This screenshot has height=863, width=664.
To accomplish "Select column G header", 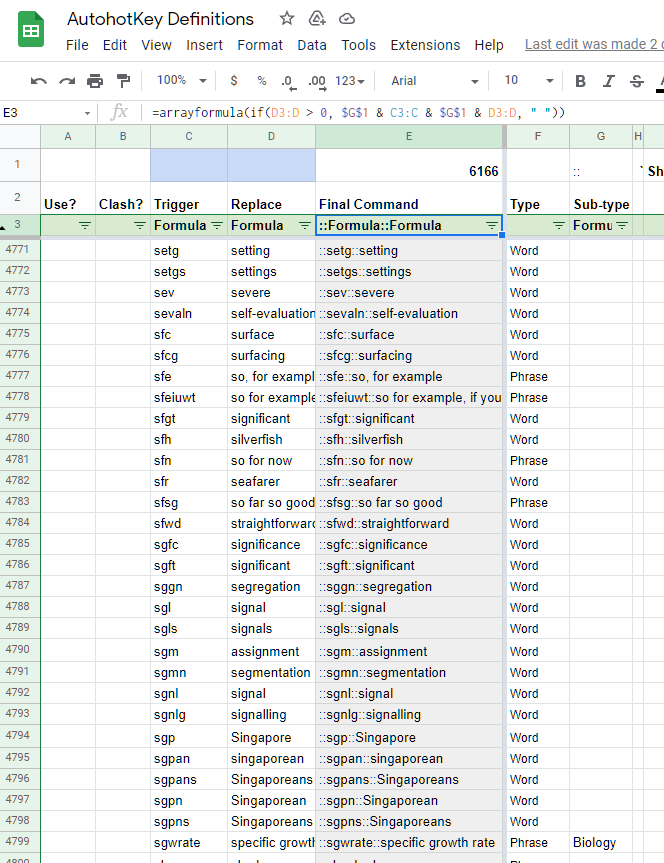I will pyautogui.click(x=601, y=136).
